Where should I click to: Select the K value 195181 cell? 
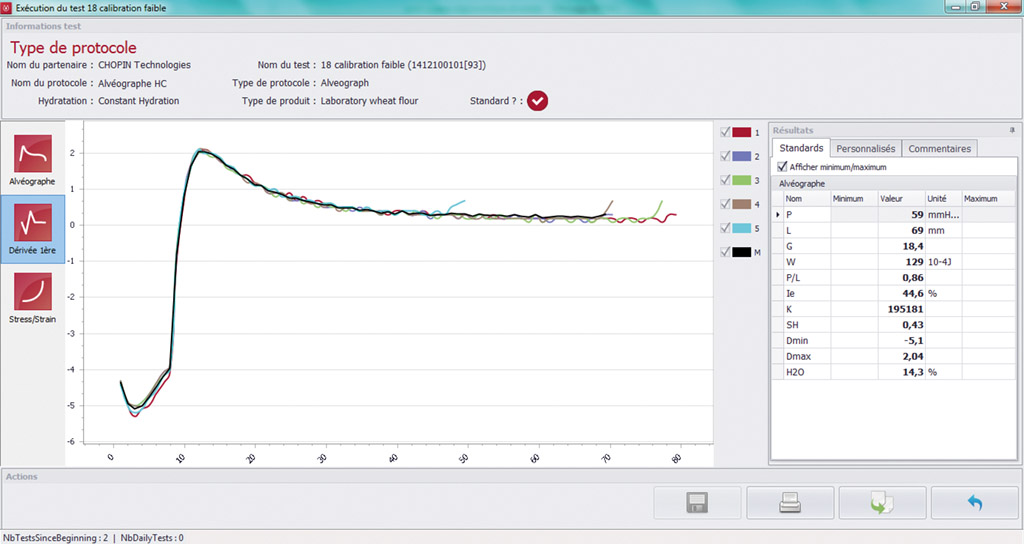(901, 309)
